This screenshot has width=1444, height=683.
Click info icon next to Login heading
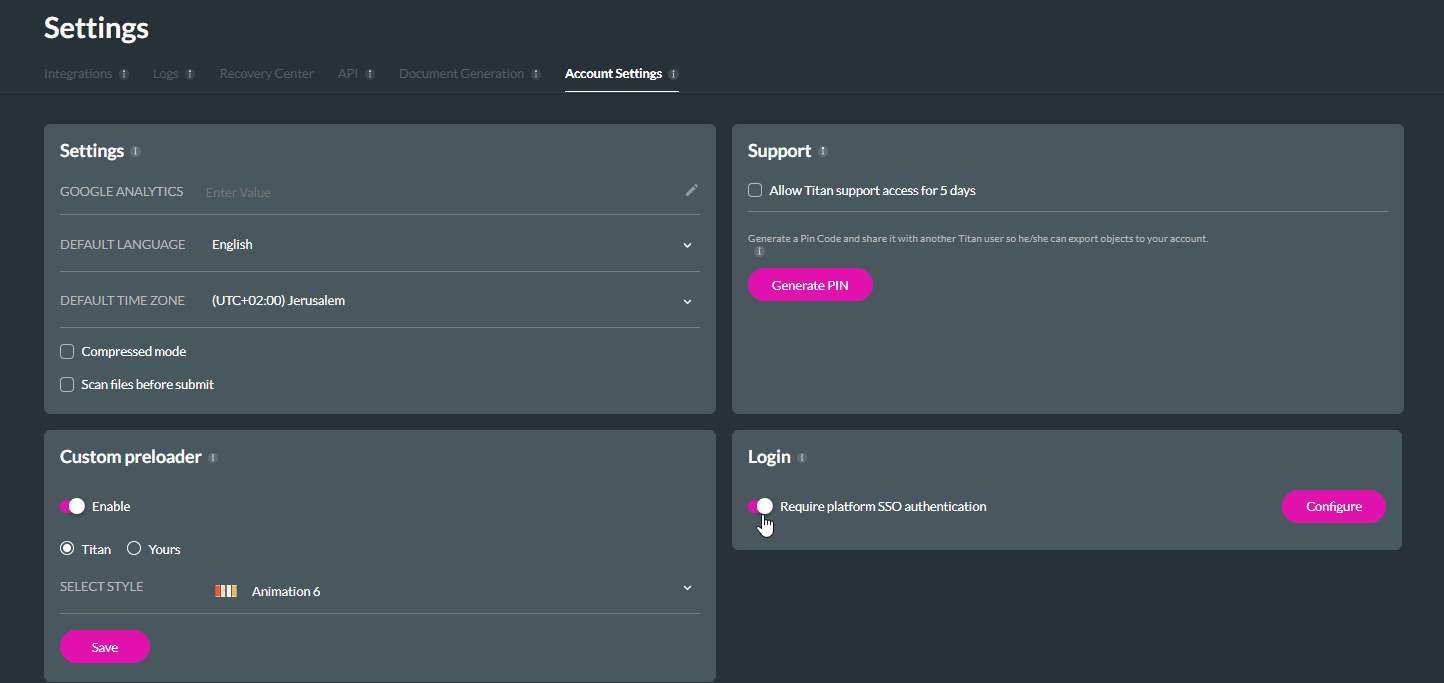tap(802, 458)
